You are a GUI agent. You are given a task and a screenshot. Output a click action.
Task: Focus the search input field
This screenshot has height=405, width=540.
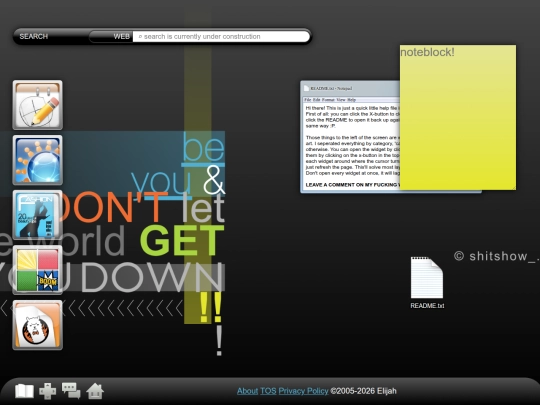(221, 37)
